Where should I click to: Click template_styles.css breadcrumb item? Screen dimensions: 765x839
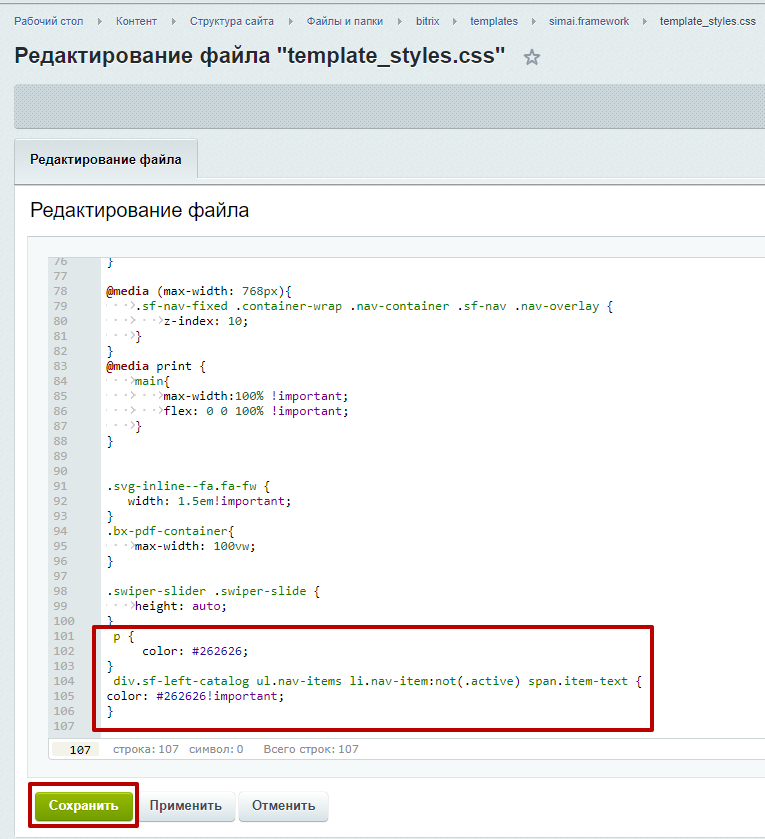(x=707, y=21)
